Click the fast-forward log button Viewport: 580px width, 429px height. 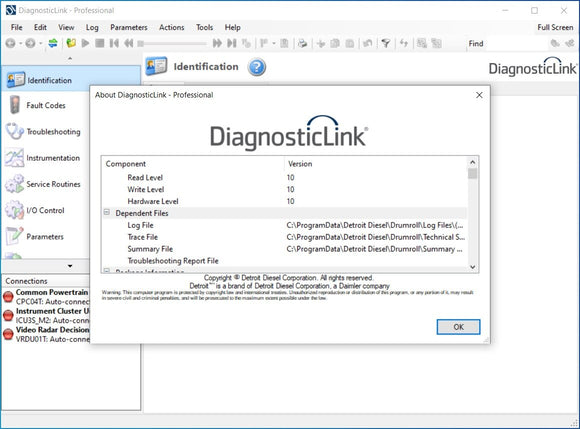point(217,43)
